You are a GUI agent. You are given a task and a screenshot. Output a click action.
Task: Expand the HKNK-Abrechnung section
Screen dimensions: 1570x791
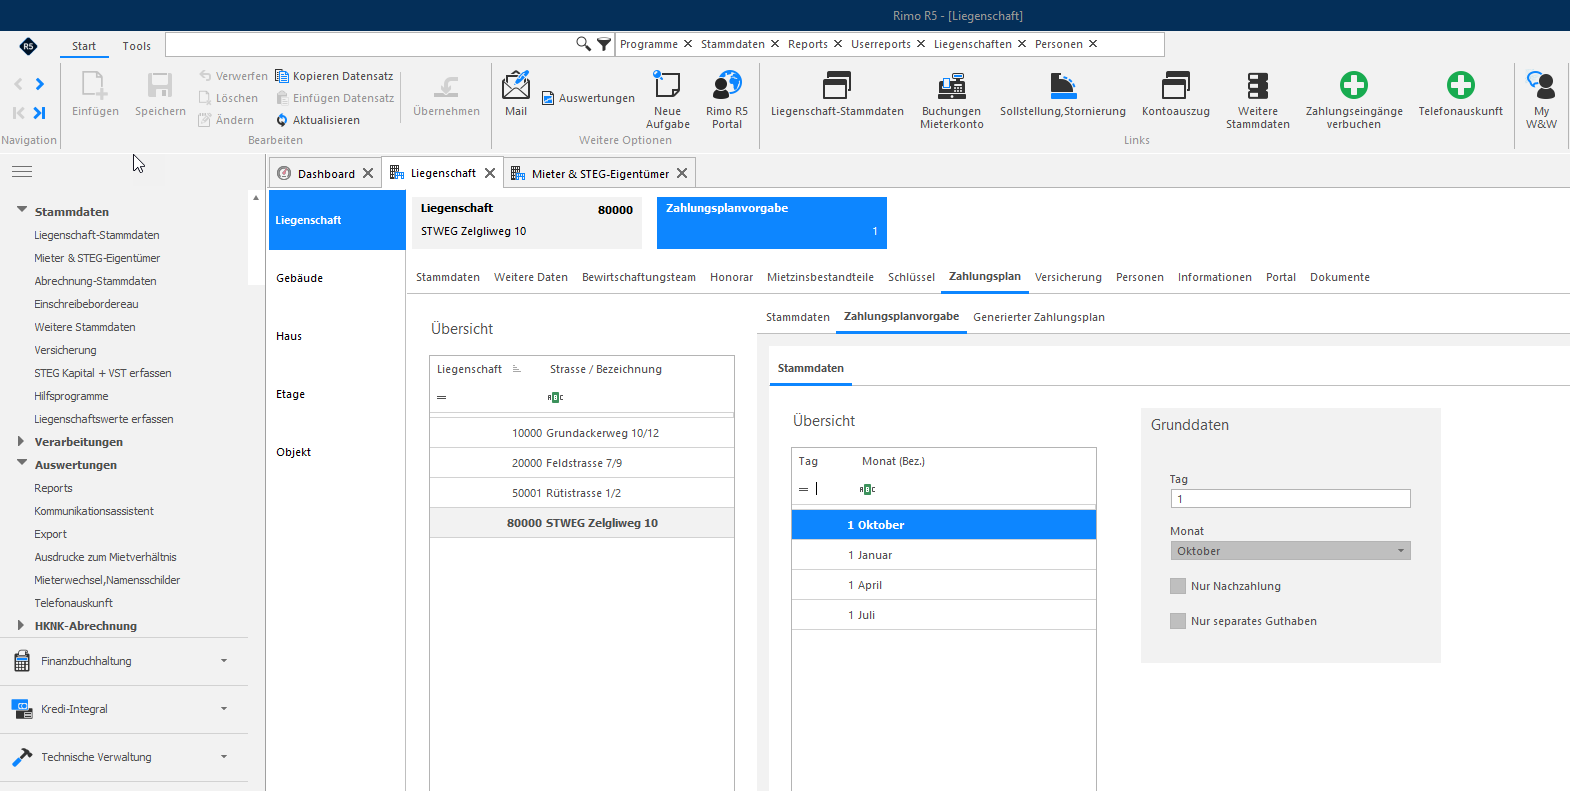click(x=22, y=625)
